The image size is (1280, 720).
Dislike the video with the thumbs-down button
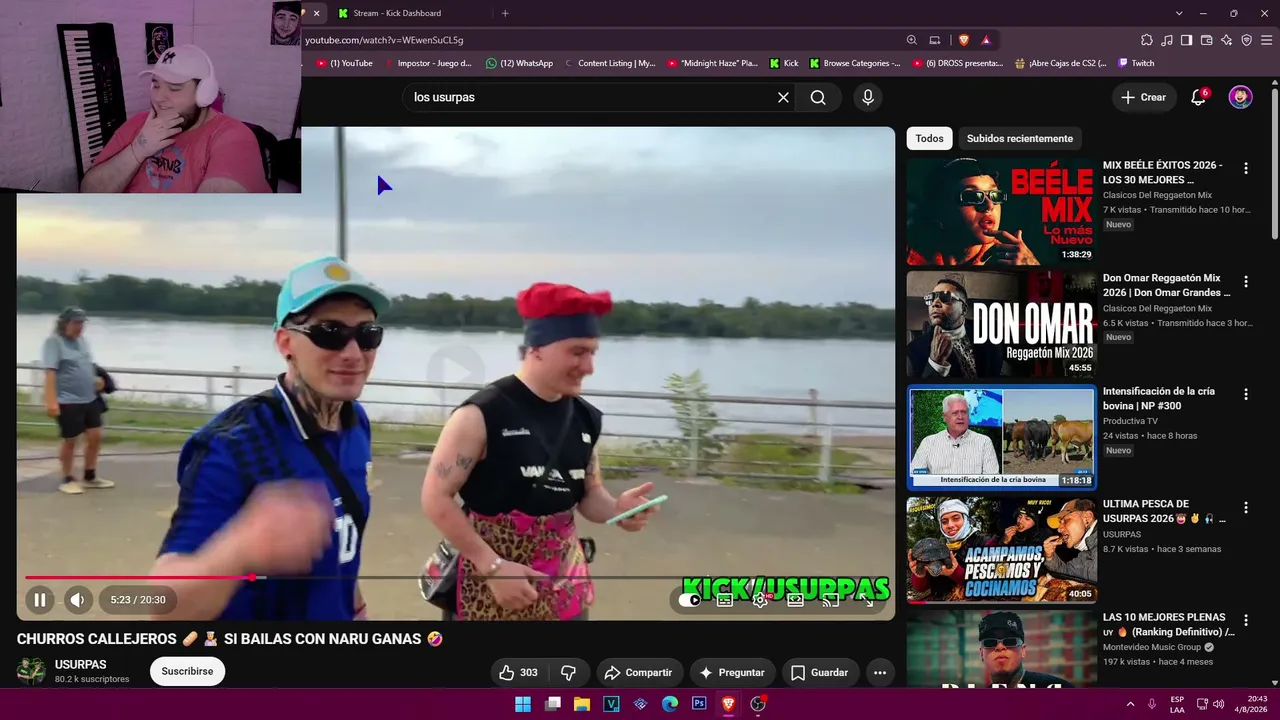568,672
